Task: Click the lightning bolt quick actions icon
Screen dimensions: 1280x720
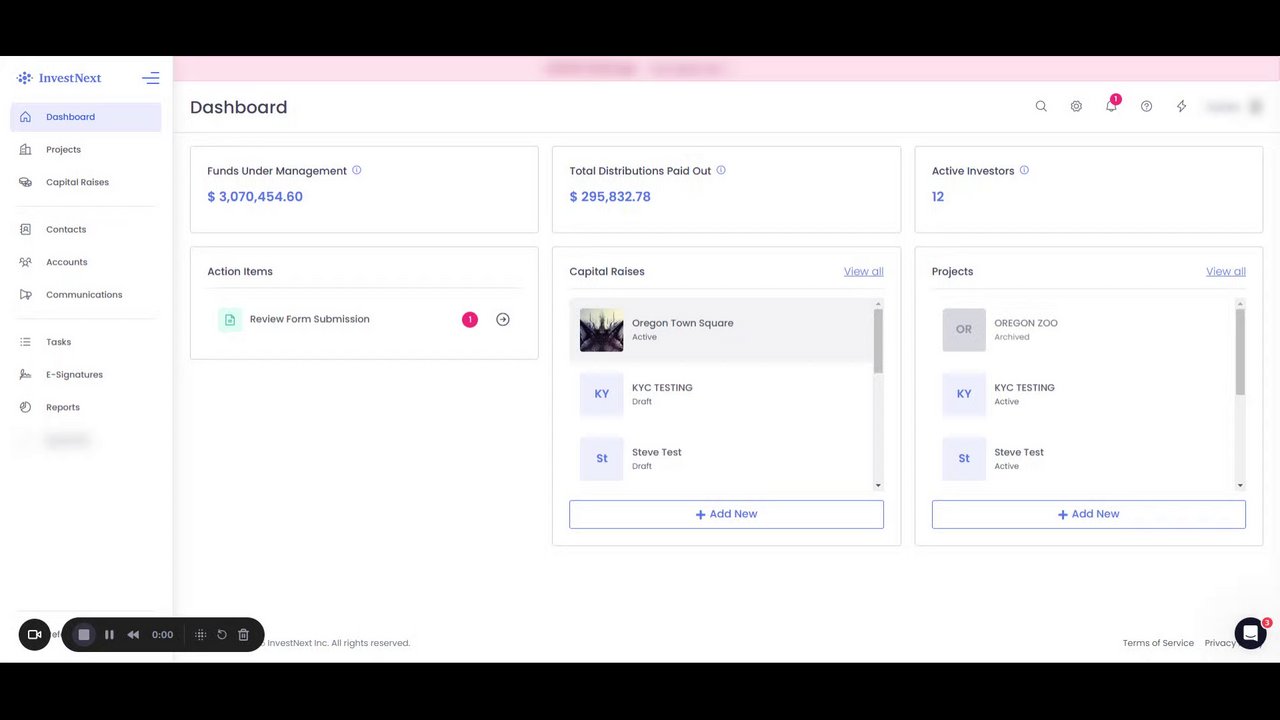Action: tap(1181, 106)
